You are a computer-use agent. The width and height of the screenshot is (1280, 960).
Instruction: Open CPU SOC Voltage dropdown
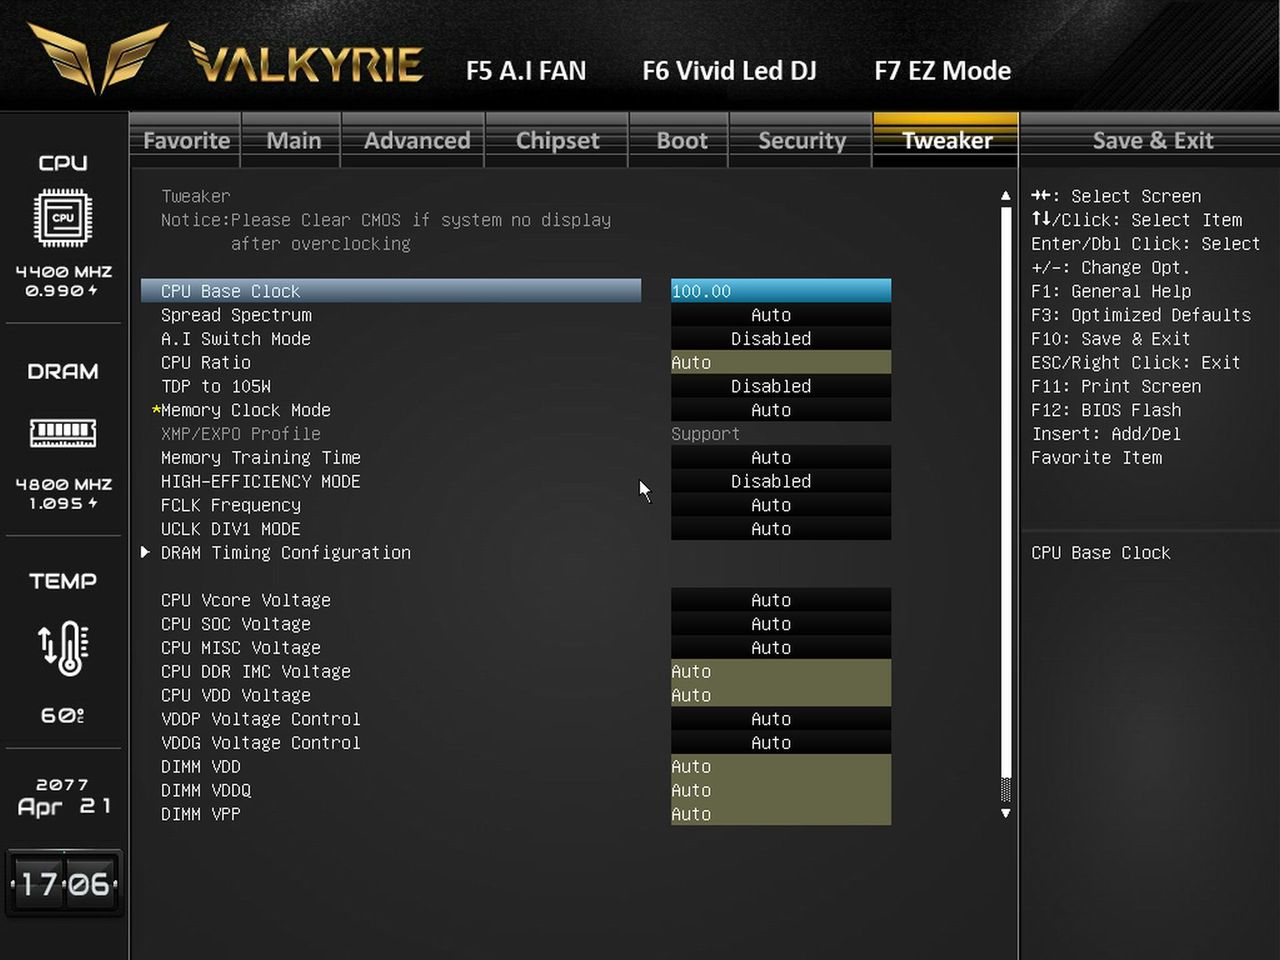[x=781, y=625]
